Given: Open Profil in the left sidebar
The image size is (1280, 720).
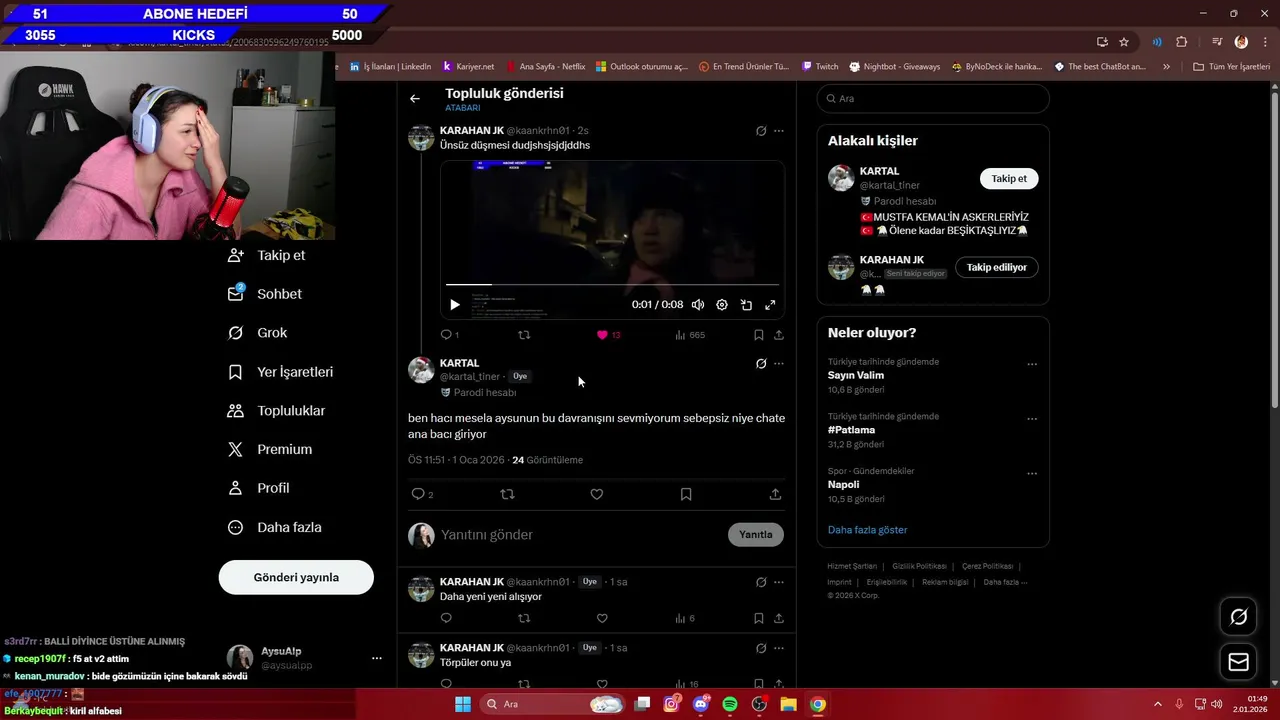Looking at the screenshot, I should (x=259, y=488).
